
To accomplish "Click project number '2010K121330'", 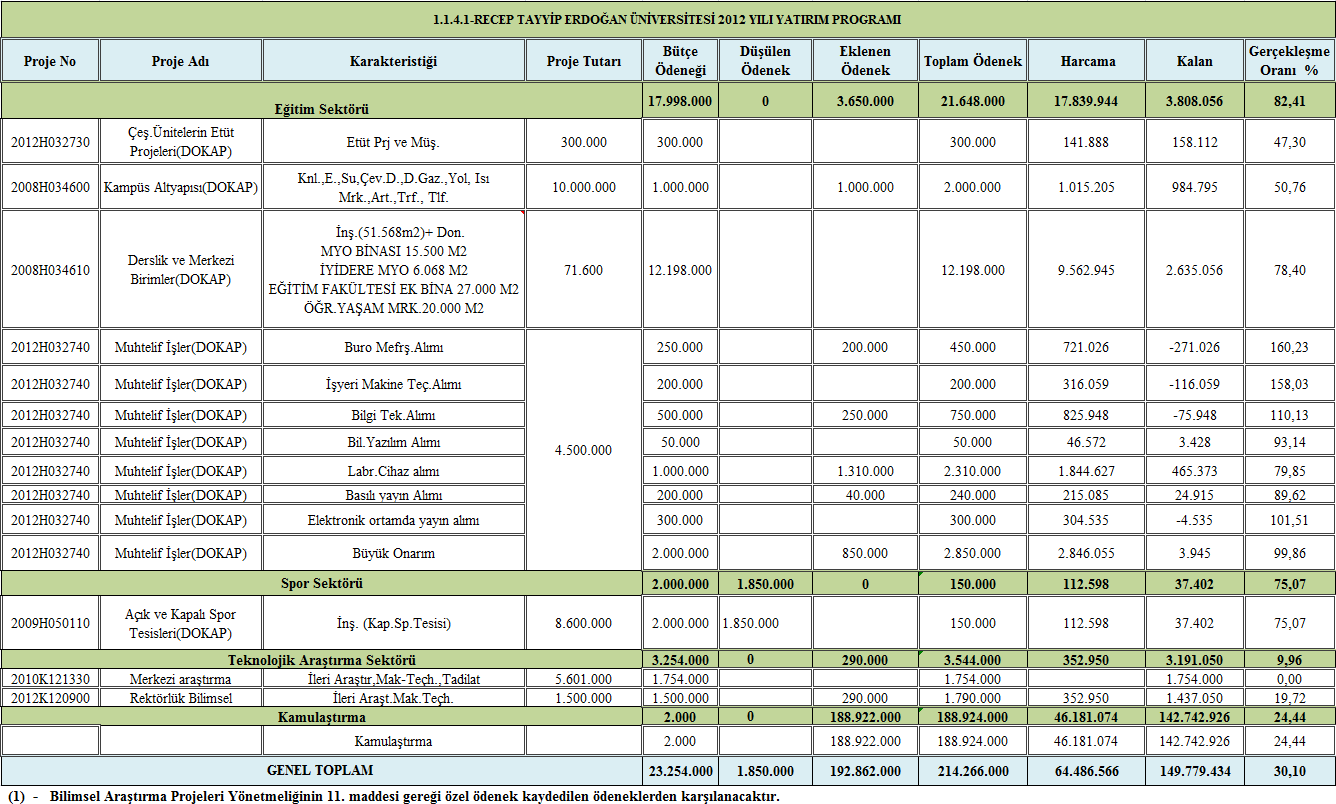I will point(50,679).
